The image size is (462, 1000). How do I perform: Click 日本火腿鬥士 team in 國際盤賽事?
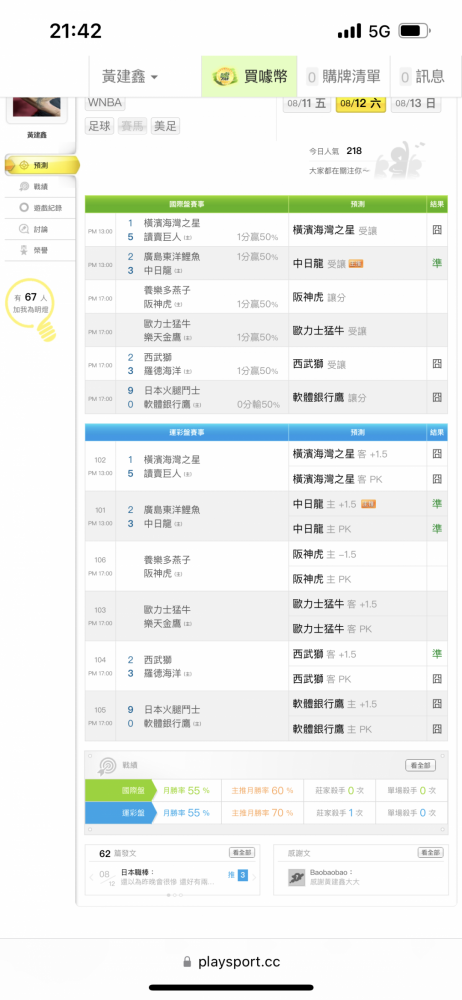tap(172, 390)
